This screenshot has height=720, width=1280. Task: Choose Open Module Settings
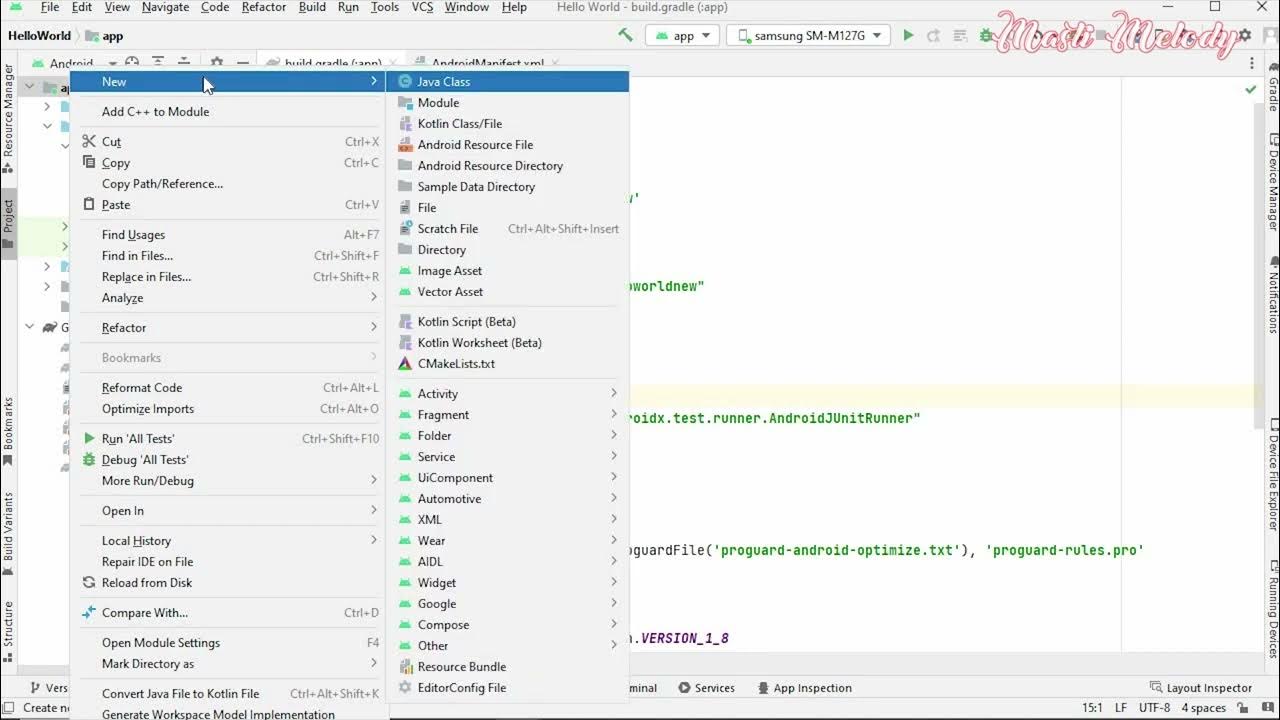[x=228, y=643]
